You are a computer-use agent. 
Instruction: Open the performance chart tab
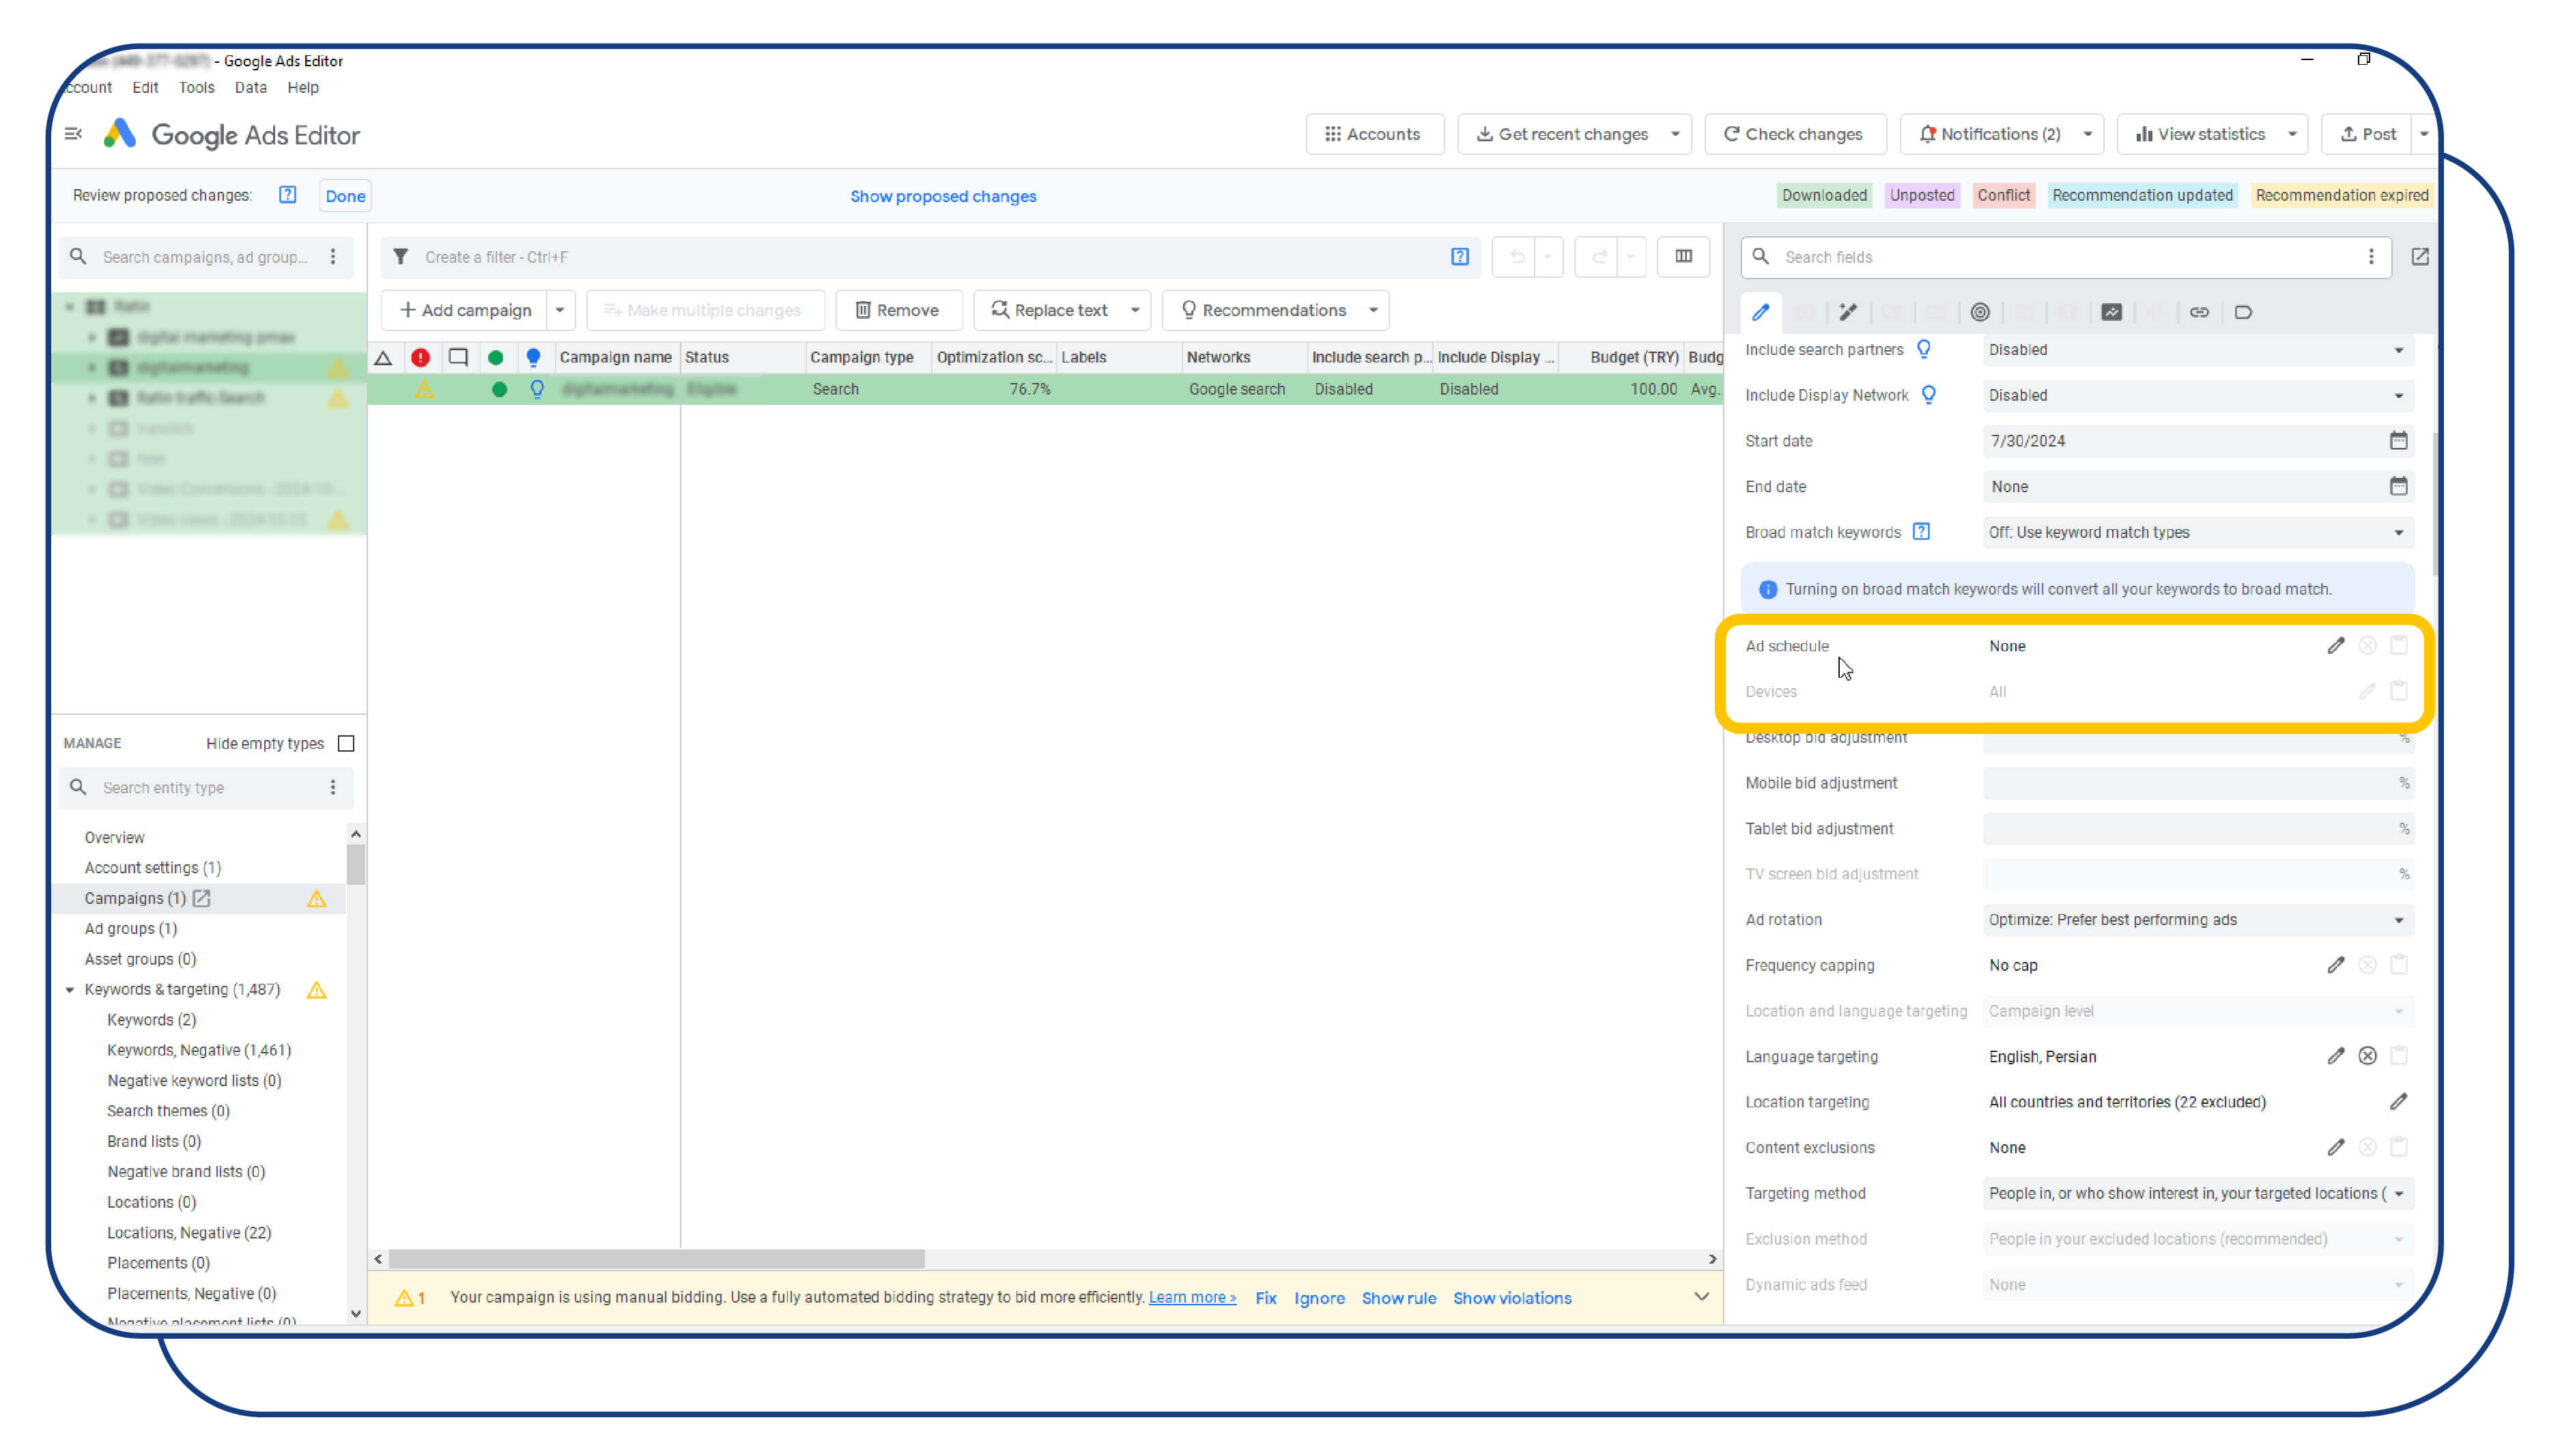(2111, 312)
